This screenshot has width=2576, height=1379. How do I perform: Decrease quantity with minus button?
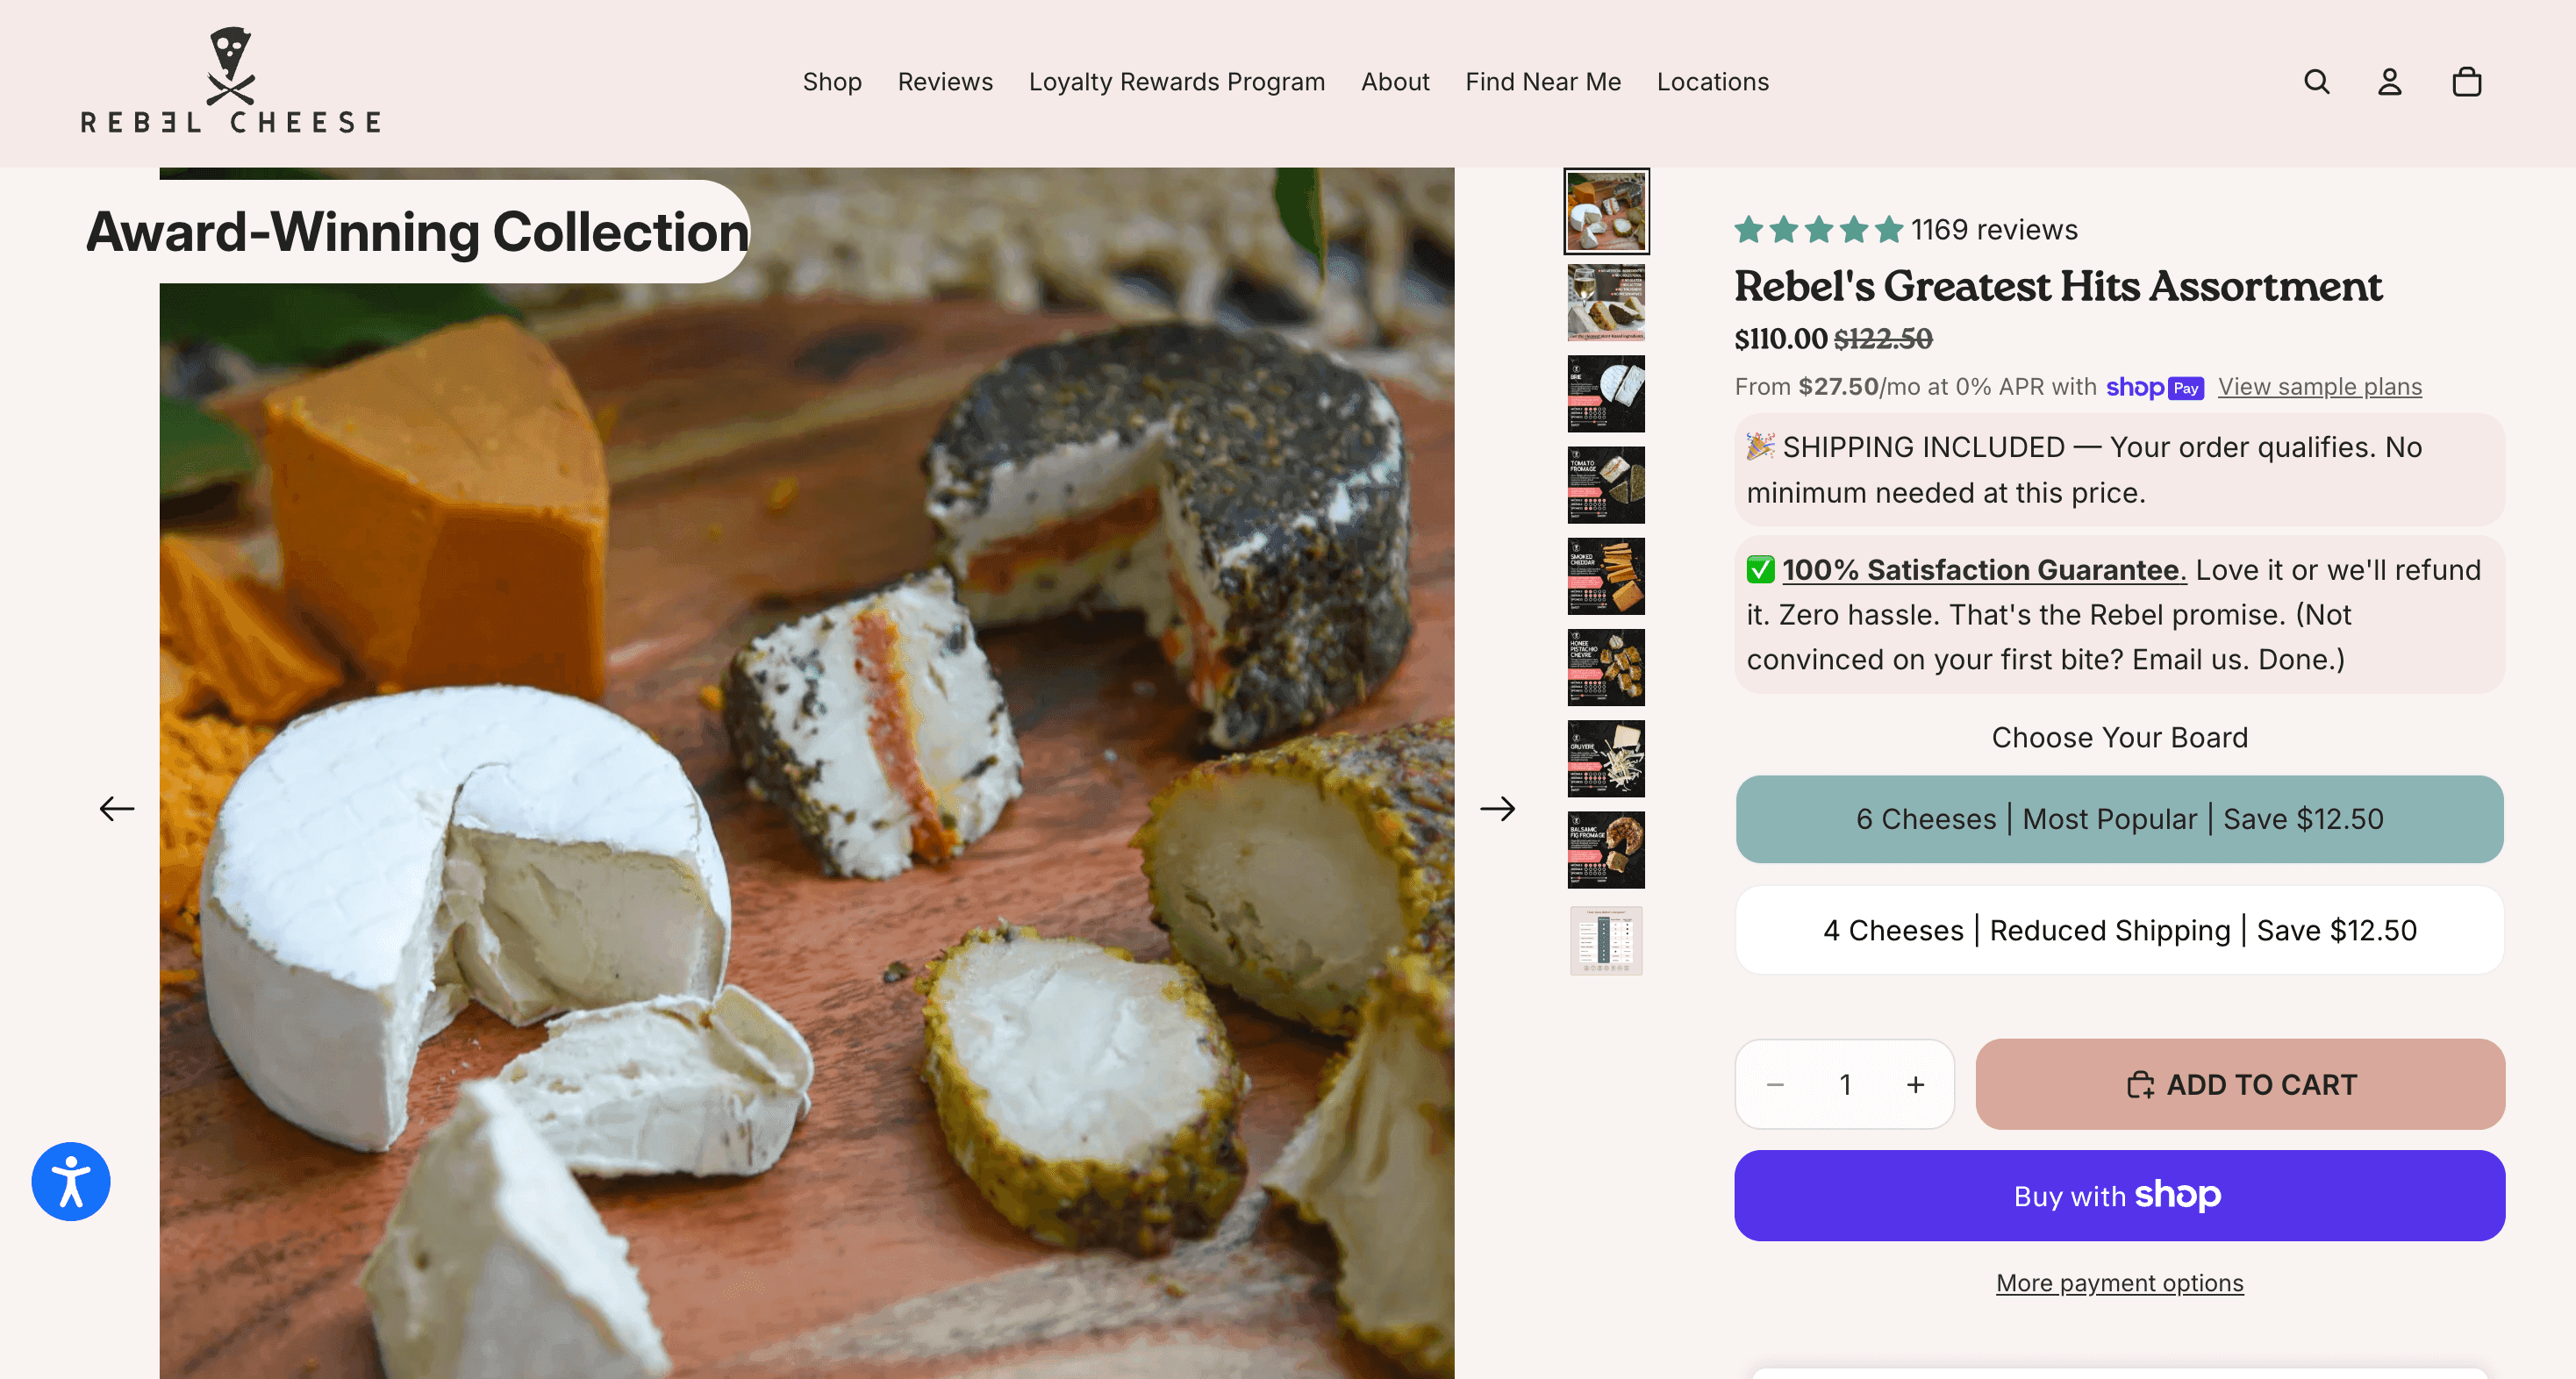click(1776, 1084)
